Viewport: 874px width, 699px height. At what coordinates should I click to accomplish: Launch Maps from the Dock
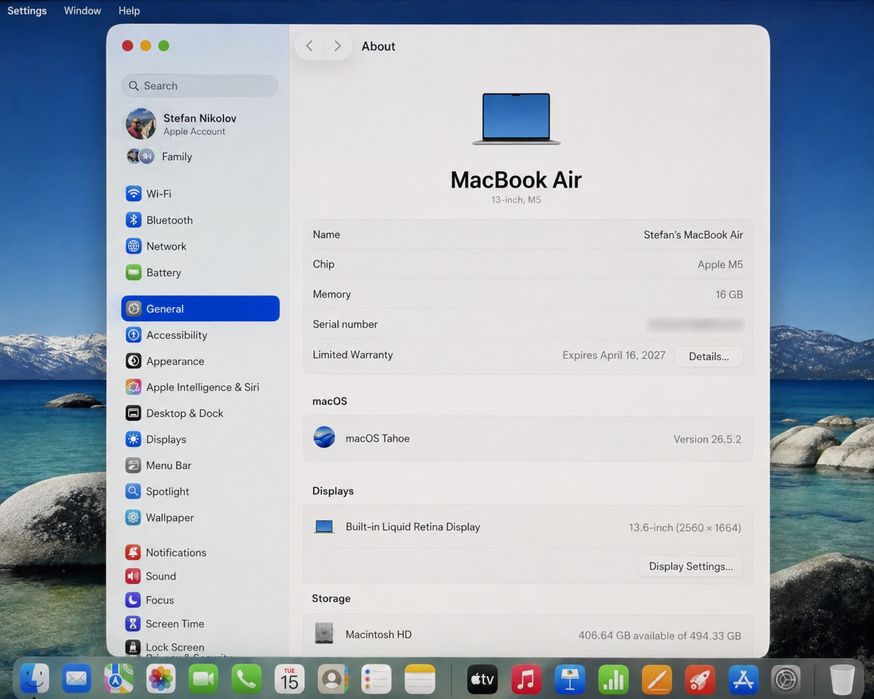(x=119, y=678)
